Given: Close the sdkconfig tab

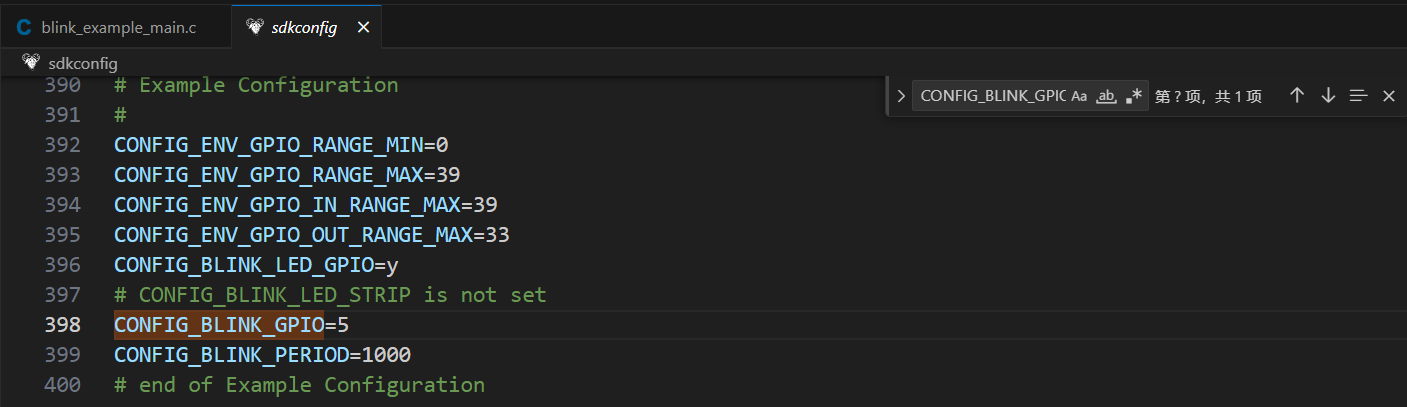Looking at the screenshot, I should tap(363, 28).
